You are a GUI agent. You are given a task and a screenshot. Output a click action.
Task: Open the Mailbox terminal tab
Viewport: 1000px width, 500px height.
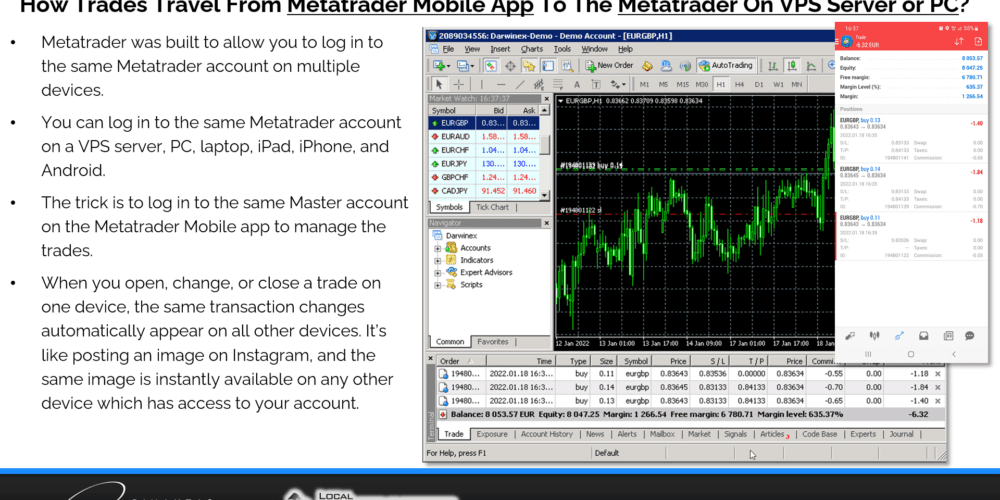coord(662,434)
